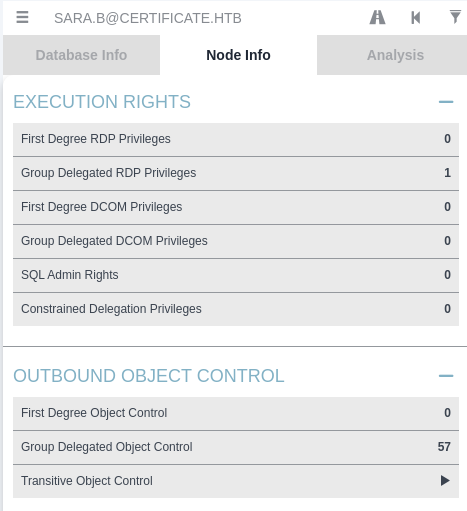Screen dimensions: 467x511
Task: Click the back arrow icon
Action: click(416, 17)
